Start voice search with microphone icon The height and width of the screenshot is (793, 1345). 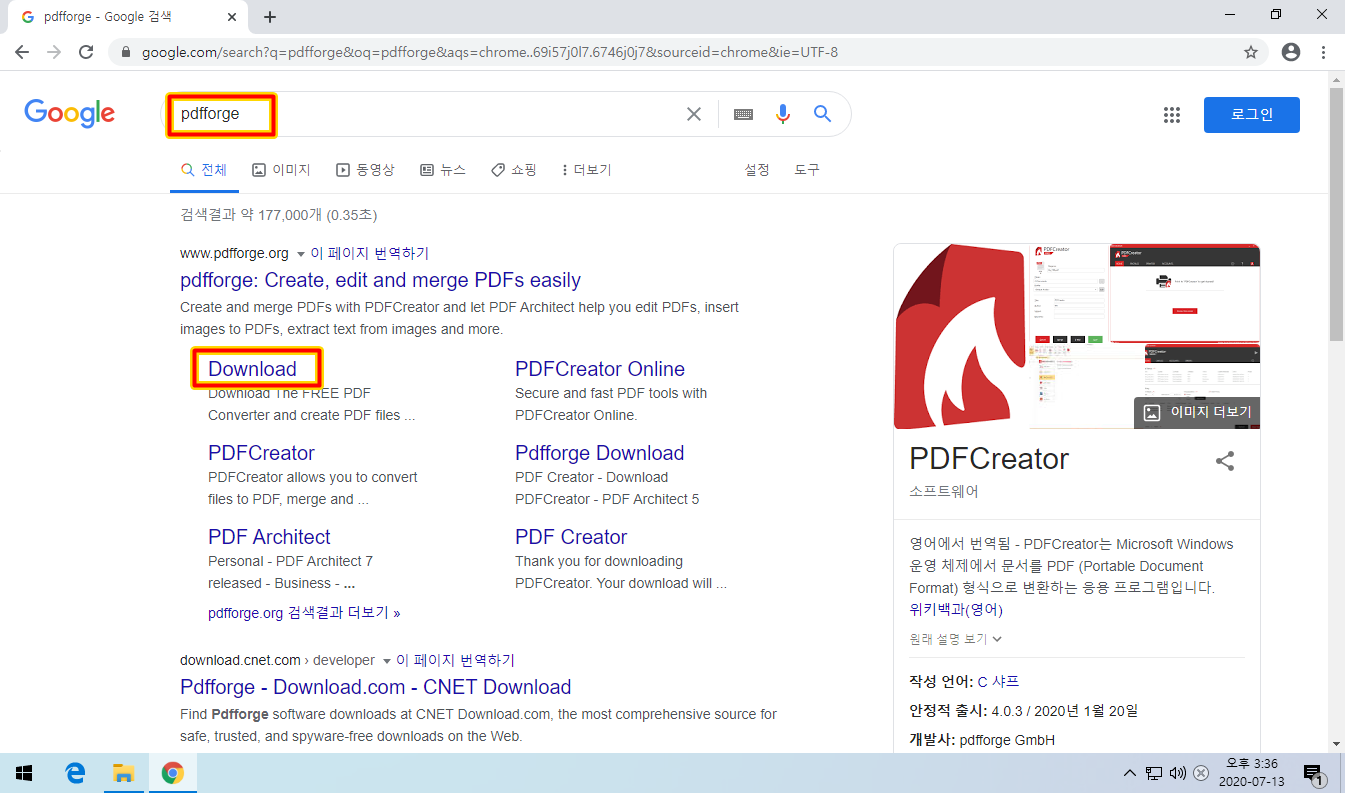click(783, 114)
